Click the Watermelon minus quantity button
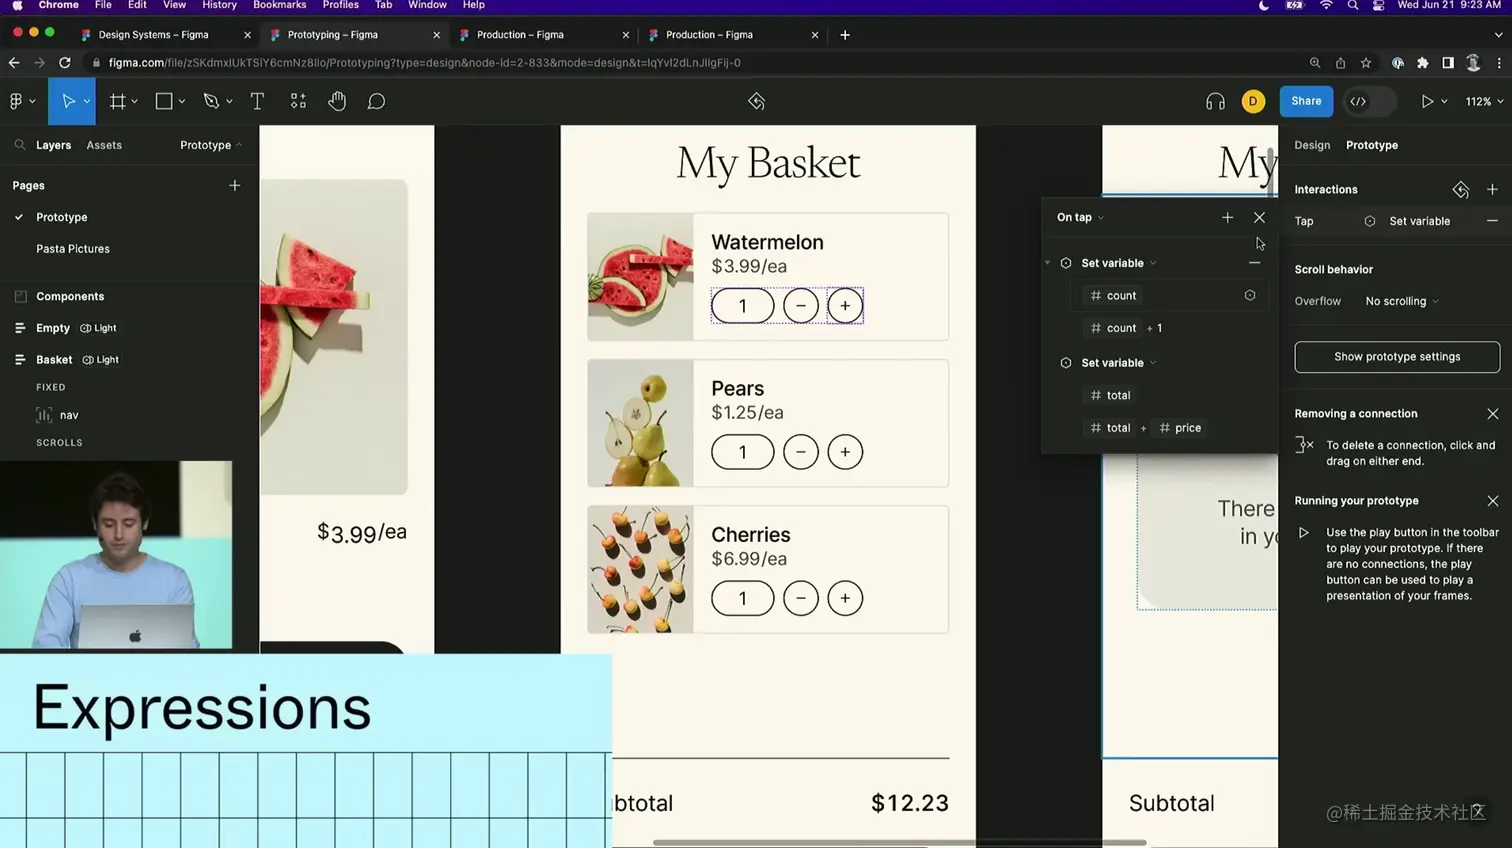 point(801,306)
